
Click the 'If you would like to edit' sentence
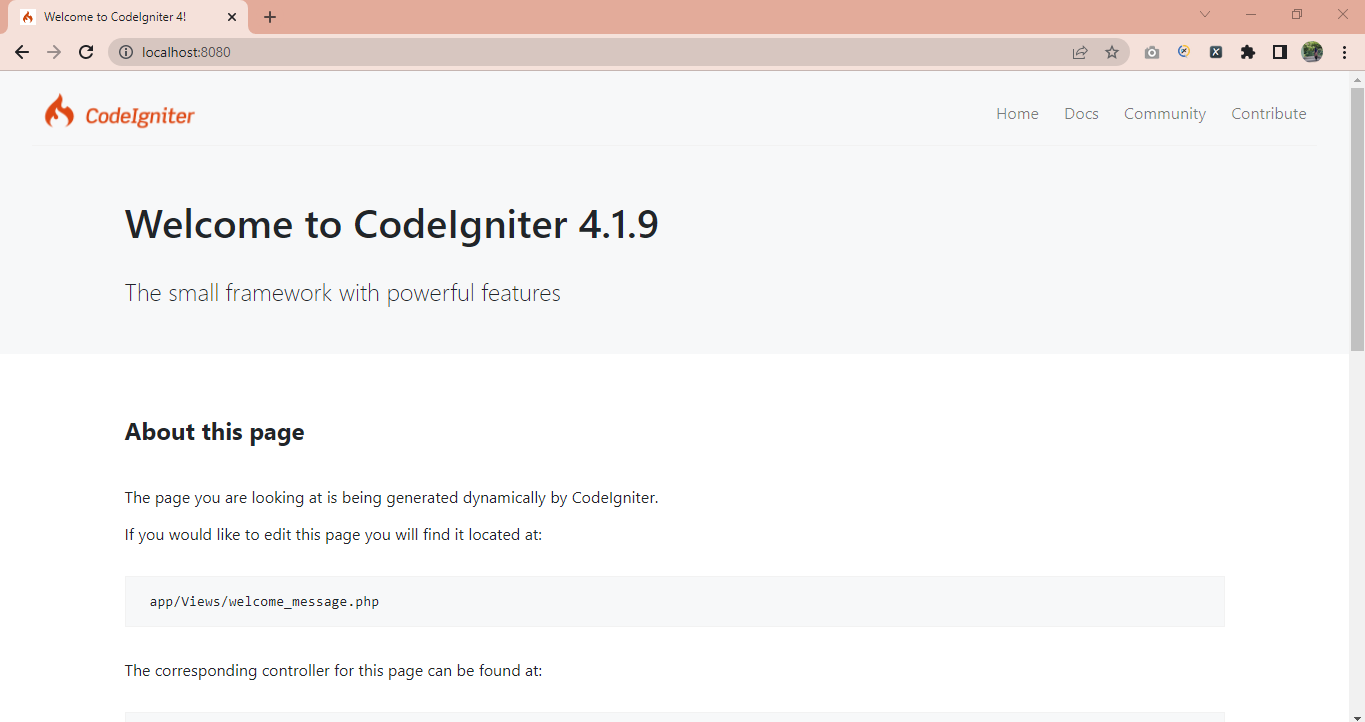point(333,535)
